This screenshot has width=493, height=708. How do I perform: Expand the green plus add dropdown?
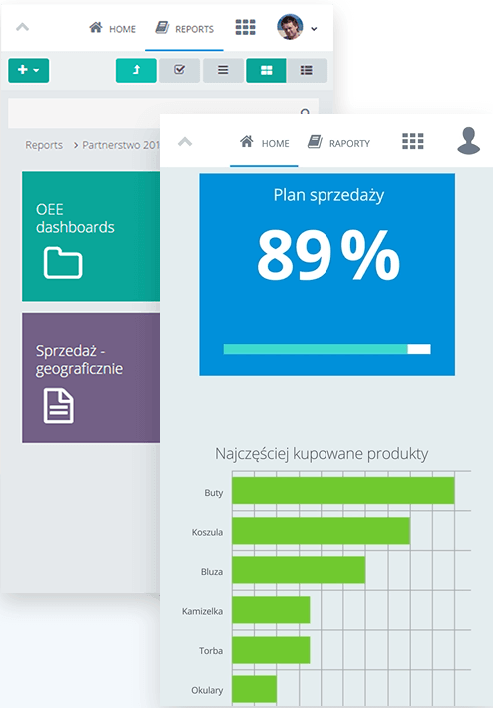point(29,70)
